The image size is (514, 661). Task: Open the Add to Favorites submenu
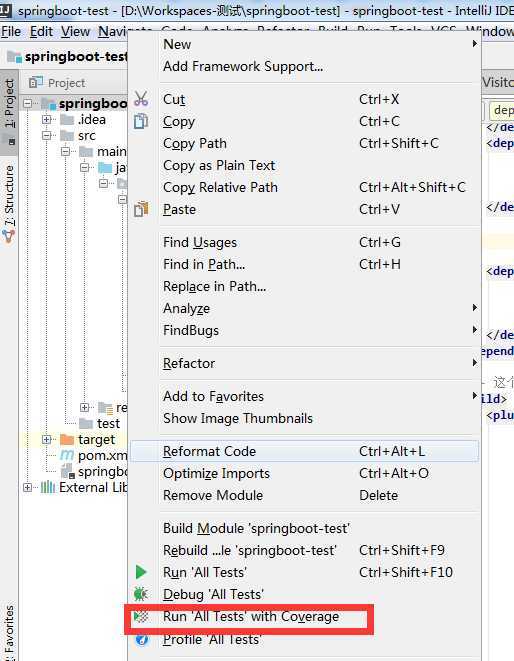(x=304, y=396)
